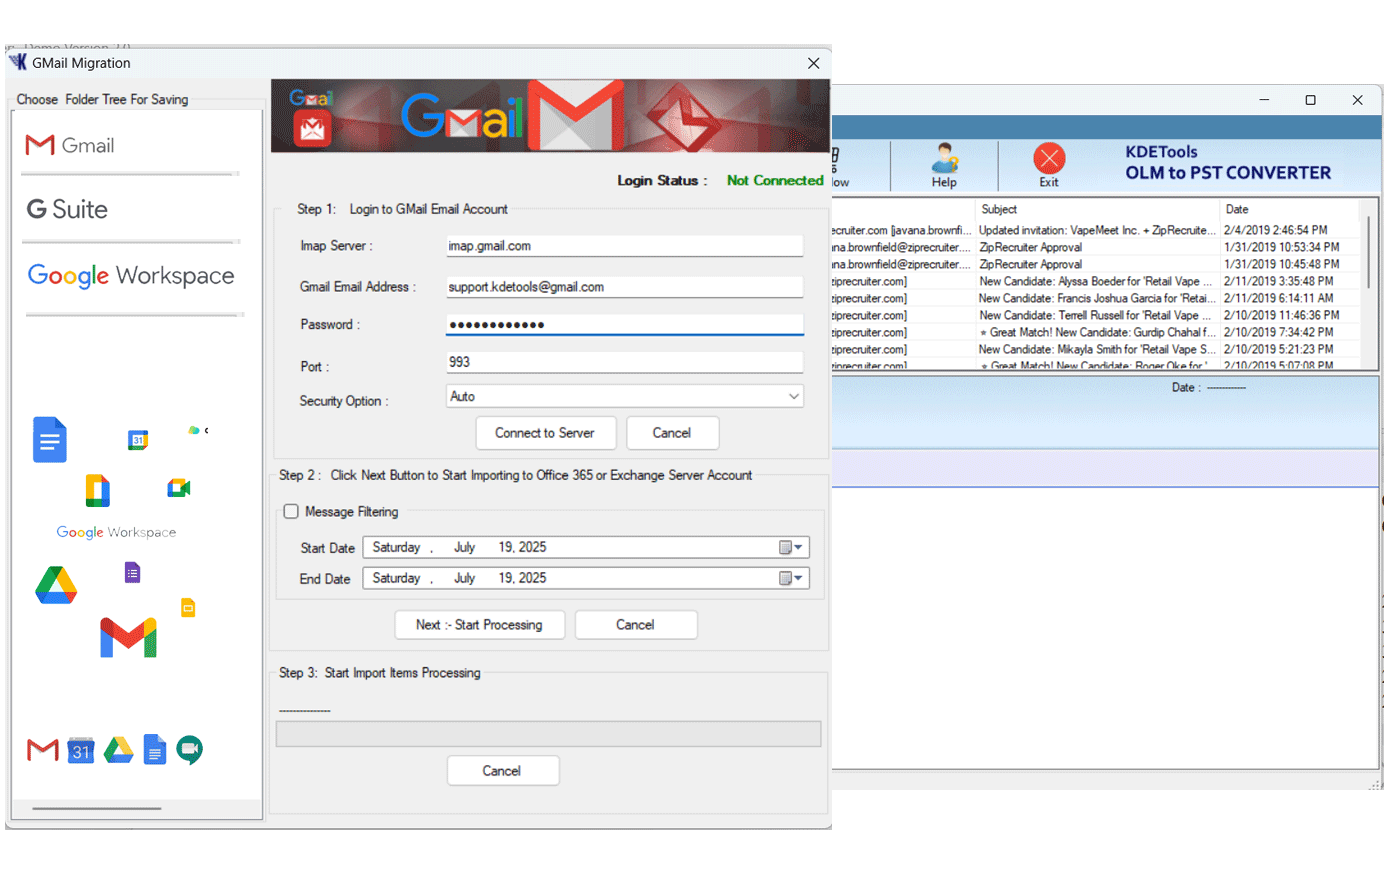This screenshot has width=1384, height=883.
Task: Click the Google Drive triangle icon
Action: [x=56, y=585]
